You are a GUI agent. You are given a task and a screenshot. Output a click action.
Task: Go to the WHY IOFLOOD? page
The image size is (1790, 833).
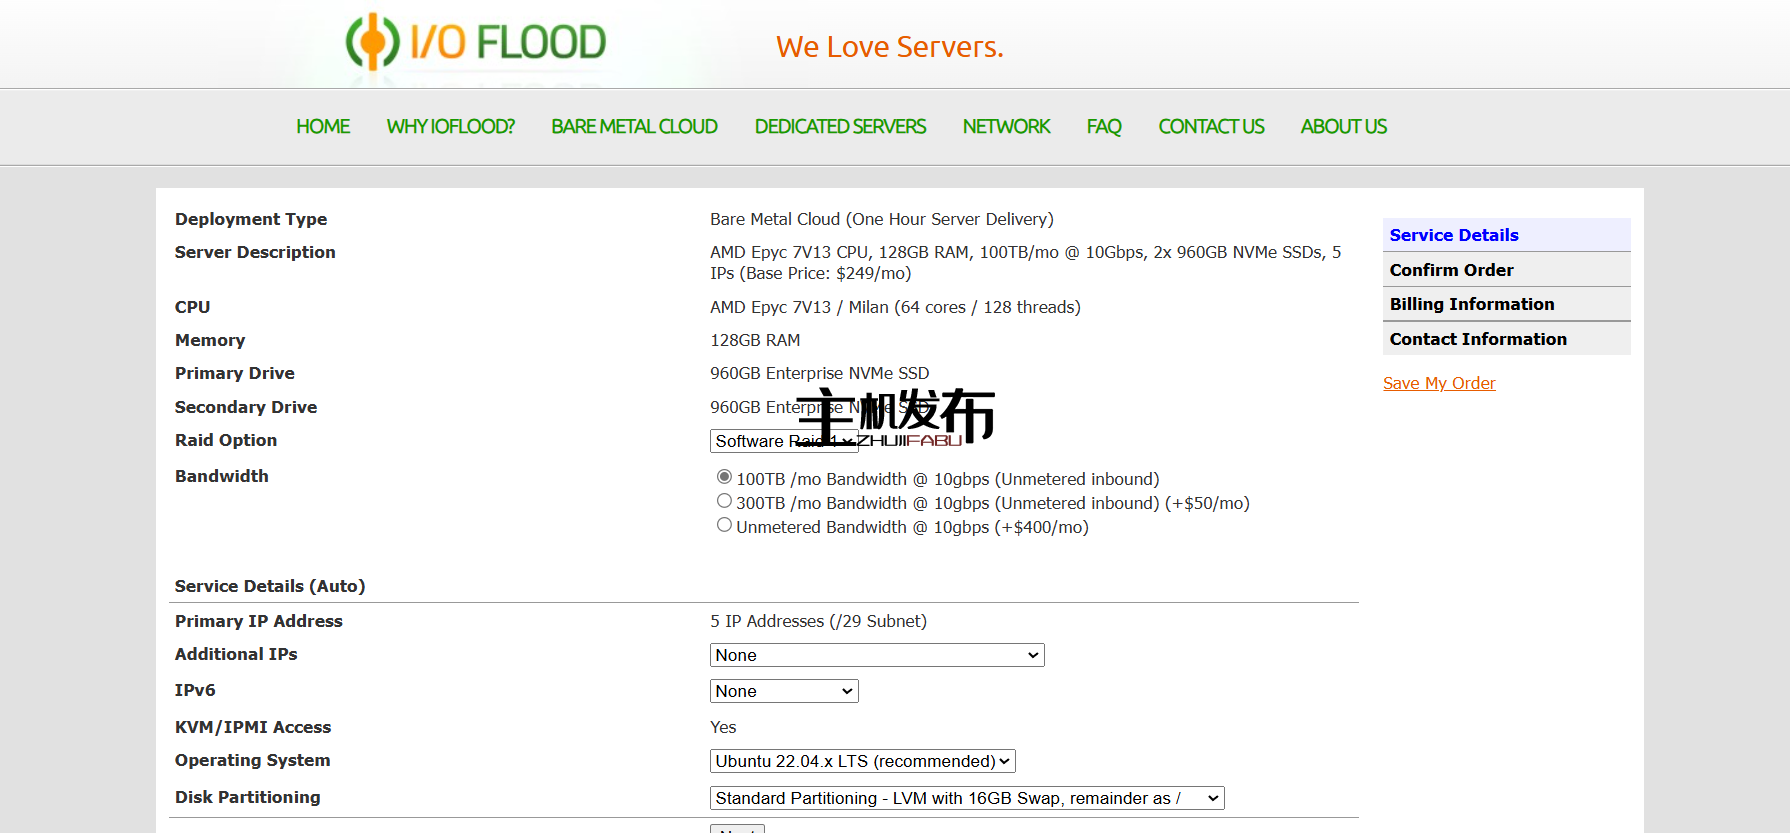click(x=450, y=127)
